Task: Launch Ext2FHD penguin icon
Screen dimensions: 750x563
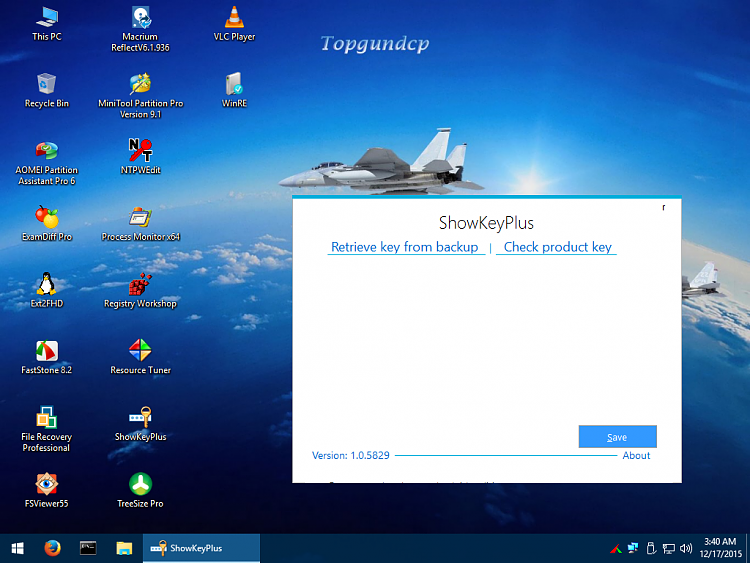Action: pos(46,290)
